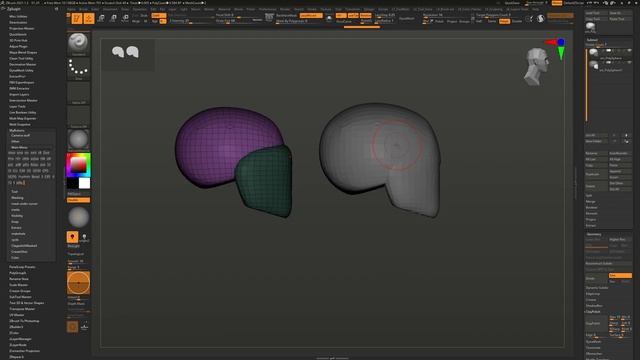The width and height of the screenshot is (640, 360).
Task: Adjust the Z Intensity slider
Action: coord(191,21)
